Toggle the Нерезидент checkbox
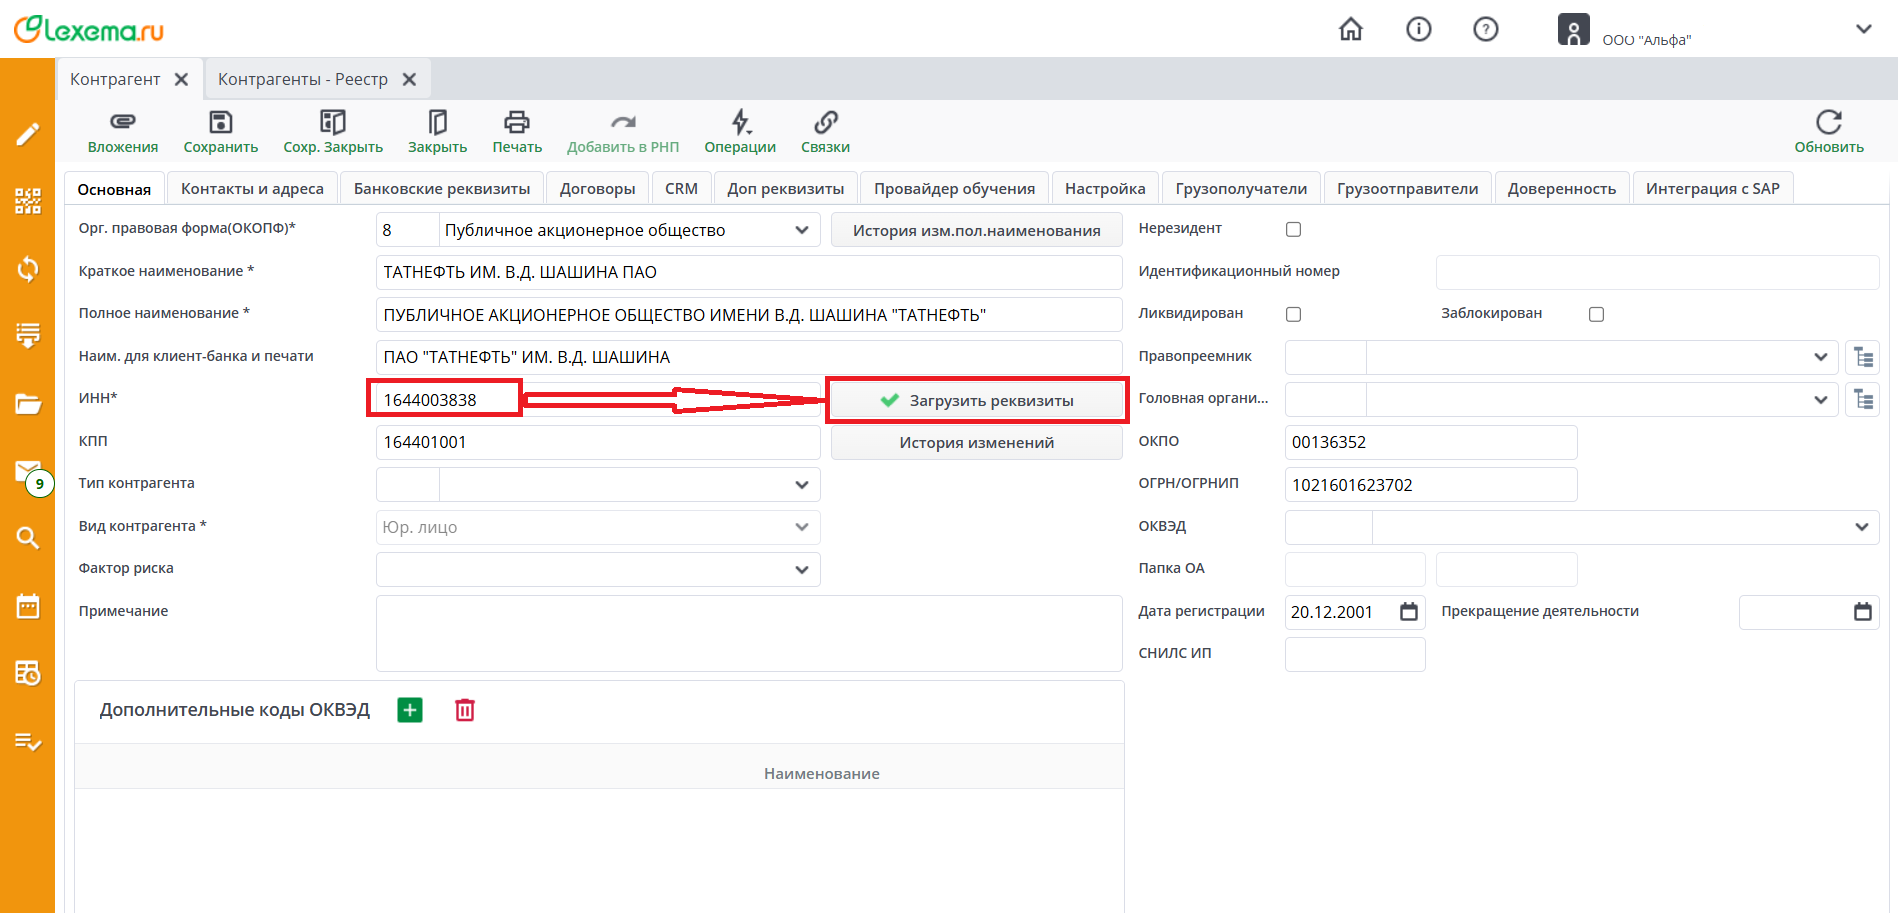Screen dimensions: 1898x913 1293,229
